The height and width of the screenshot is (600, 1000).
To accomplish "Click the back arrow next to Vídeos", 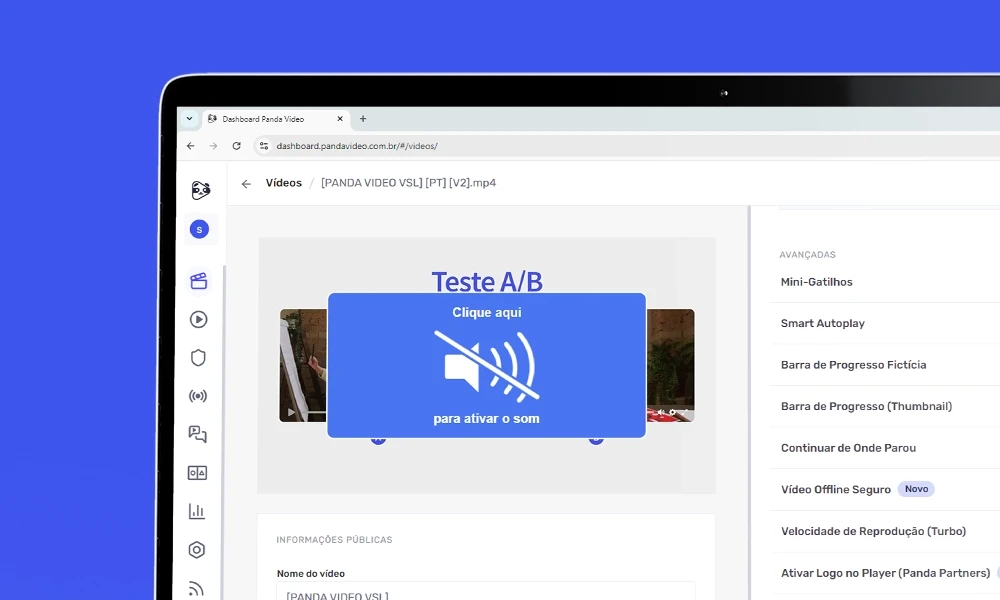I will pos(246,183).
